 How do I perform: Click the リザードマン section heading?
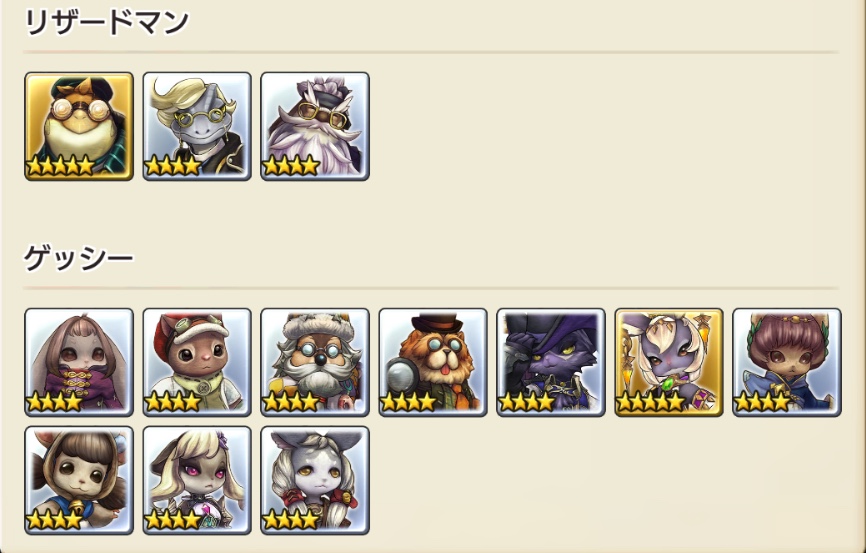[107, 23]
